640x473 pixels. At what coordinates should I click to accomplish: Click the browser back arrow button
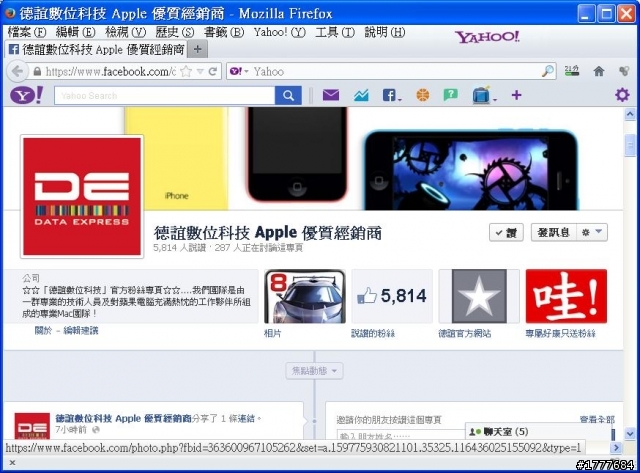tap(18, 71)
